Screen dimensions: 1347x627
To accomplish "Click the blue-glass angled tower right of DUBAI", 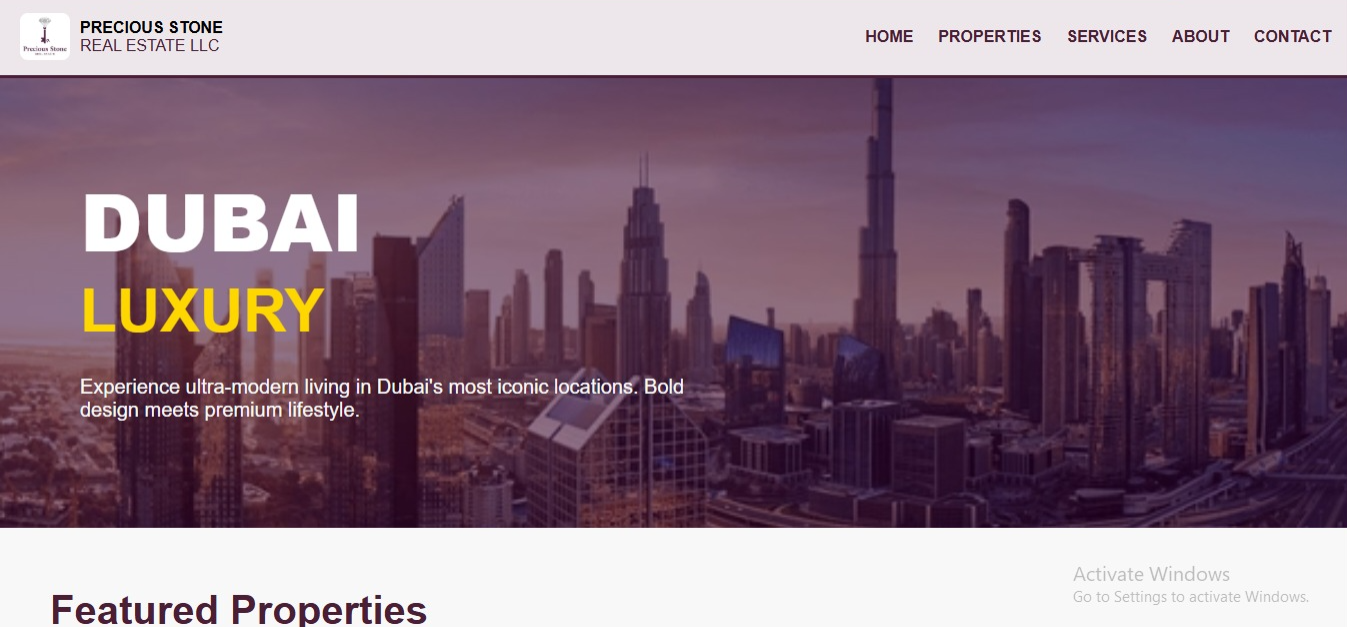I will coord(441,270).
